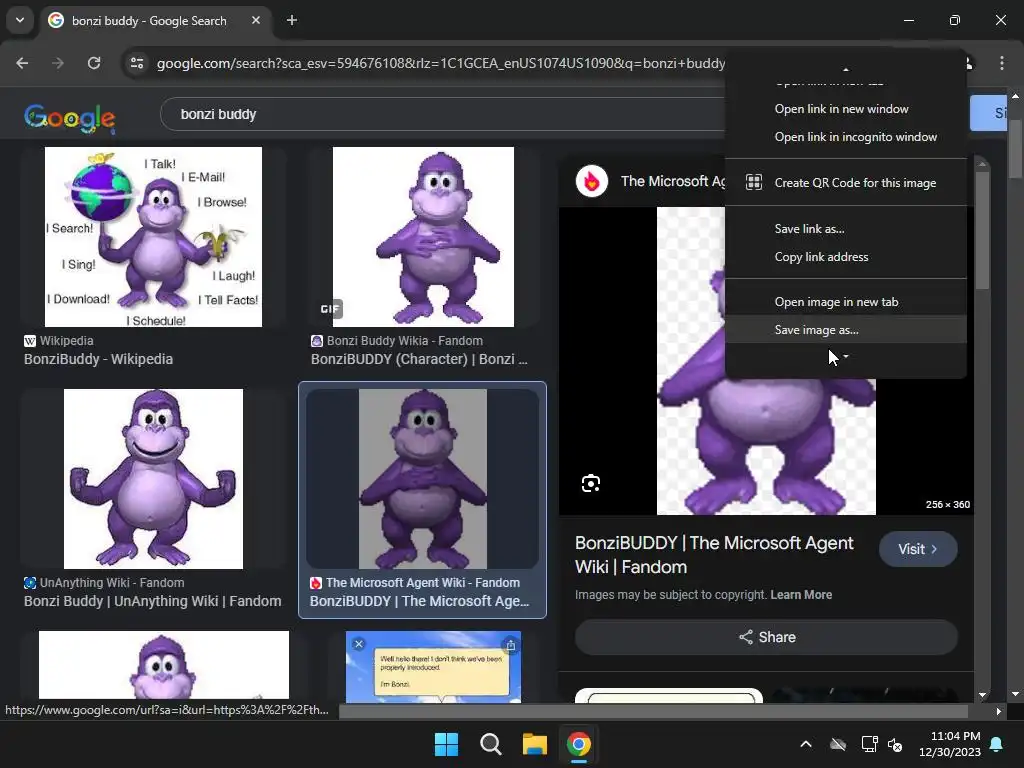Close the bonzi buddy Google Search tab
Screen dimensions: 1024x768
pos(256,20)
